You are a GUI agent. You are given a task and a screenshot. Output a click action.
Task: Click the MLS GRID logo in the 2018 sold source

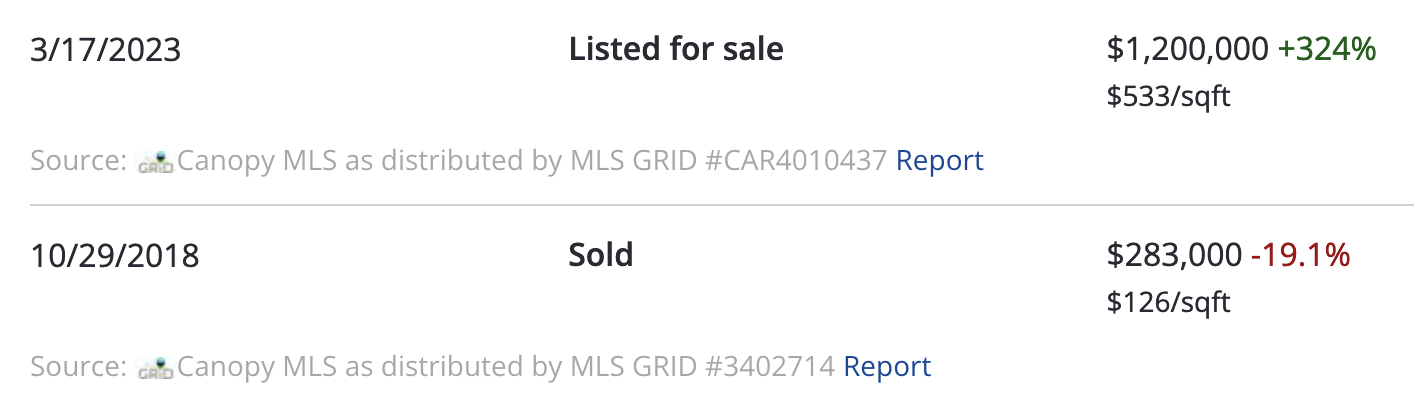(155, 368)
